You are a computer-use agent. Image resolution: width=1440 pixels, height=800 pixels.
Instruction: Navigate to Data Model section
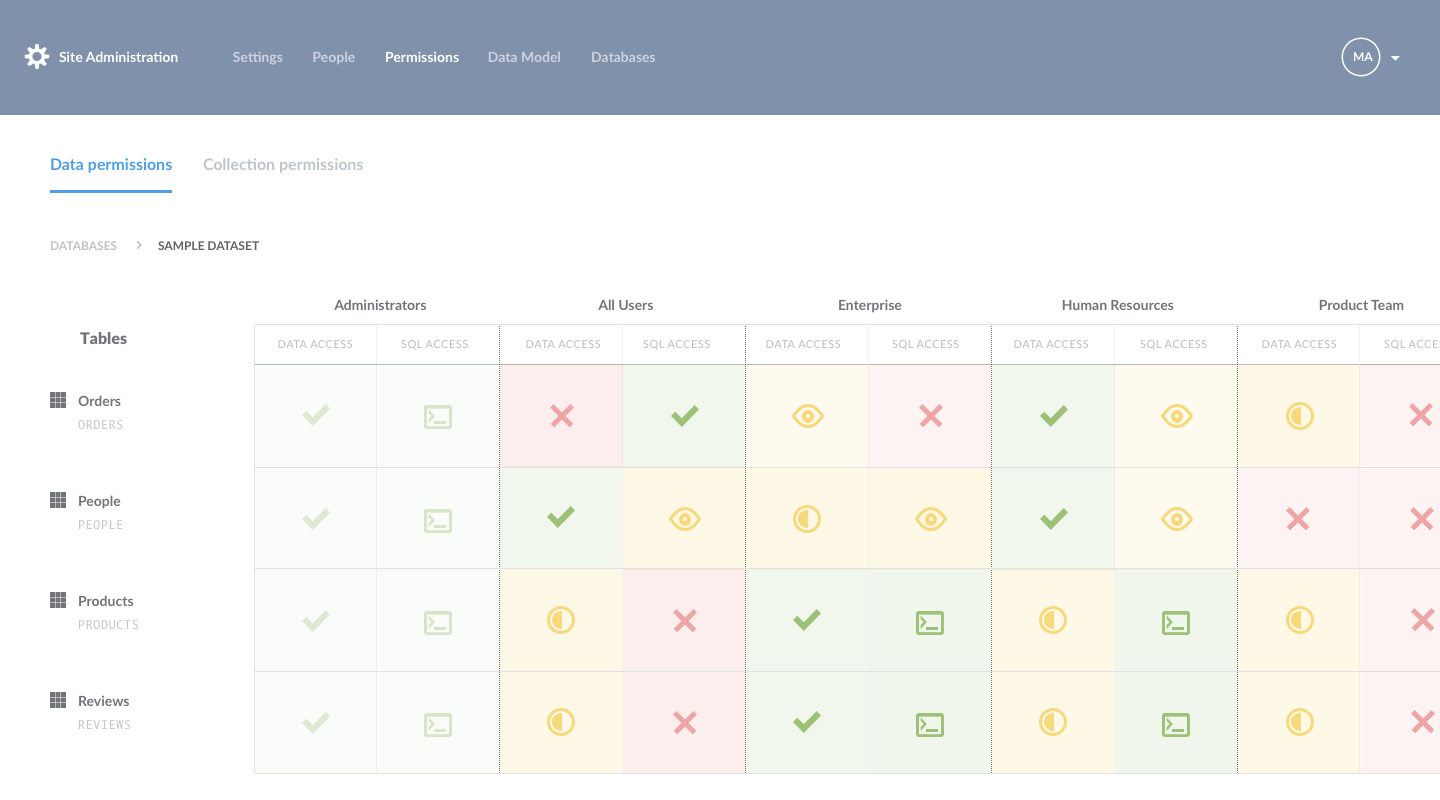[524, 57]
